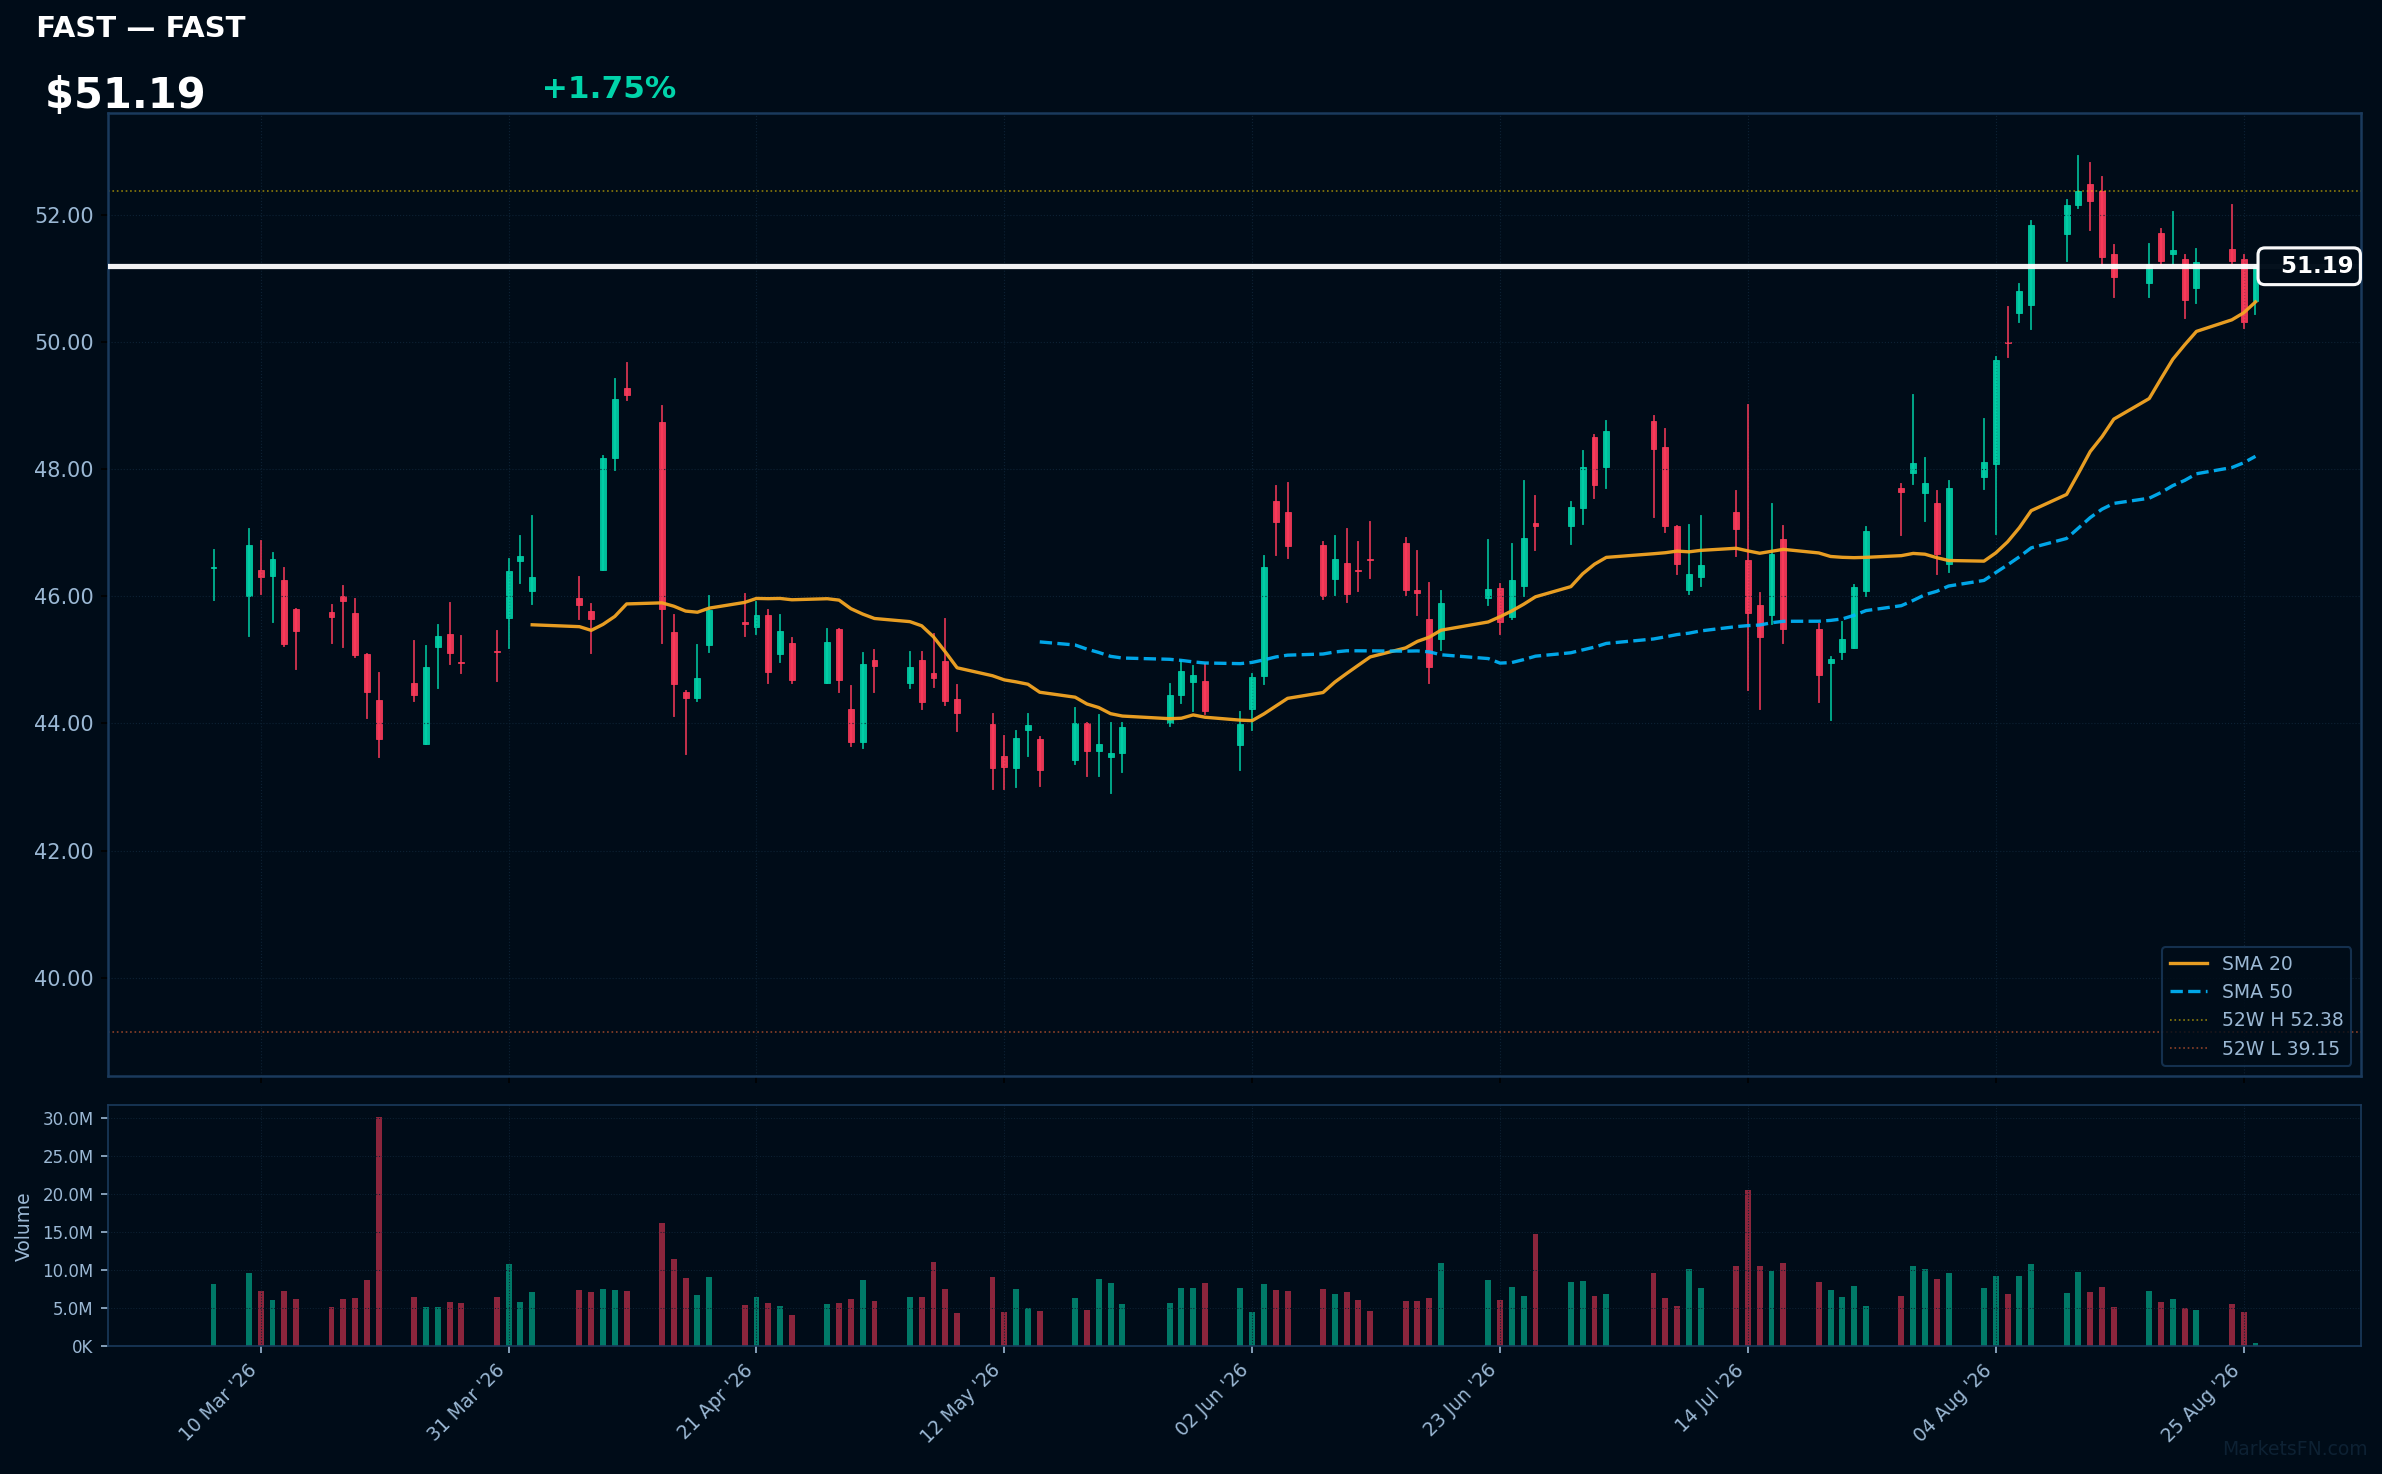Click the 02 Jun '26 date label
Image resolution: width=2382 pixels, height=1474 pixels.
pyautogui.click(x=1211, y=1402)
